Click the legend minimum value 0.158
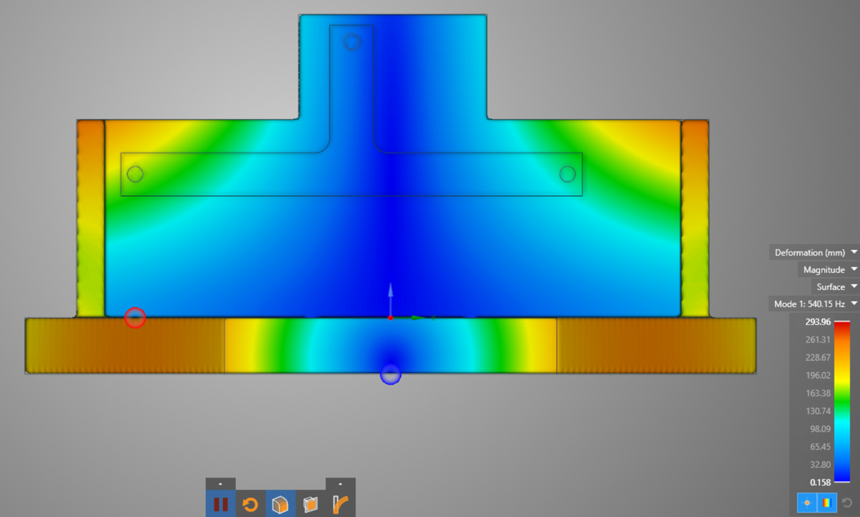 pos(820,482)
